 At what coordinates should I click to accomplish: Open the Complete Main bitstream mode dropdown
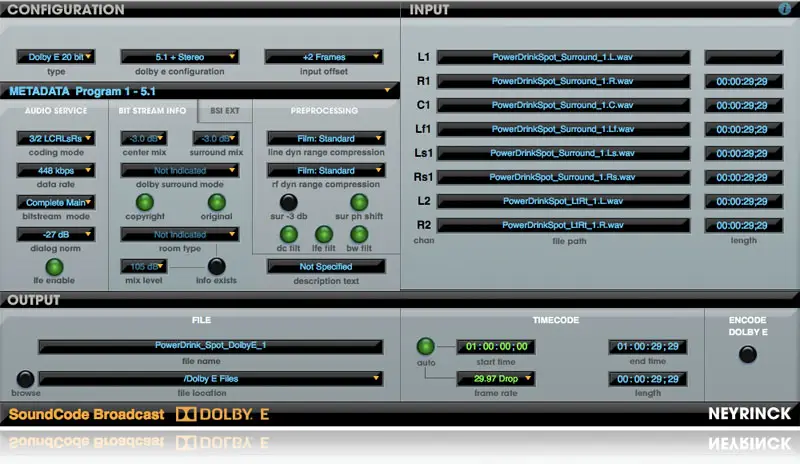[x=56, y=203]
